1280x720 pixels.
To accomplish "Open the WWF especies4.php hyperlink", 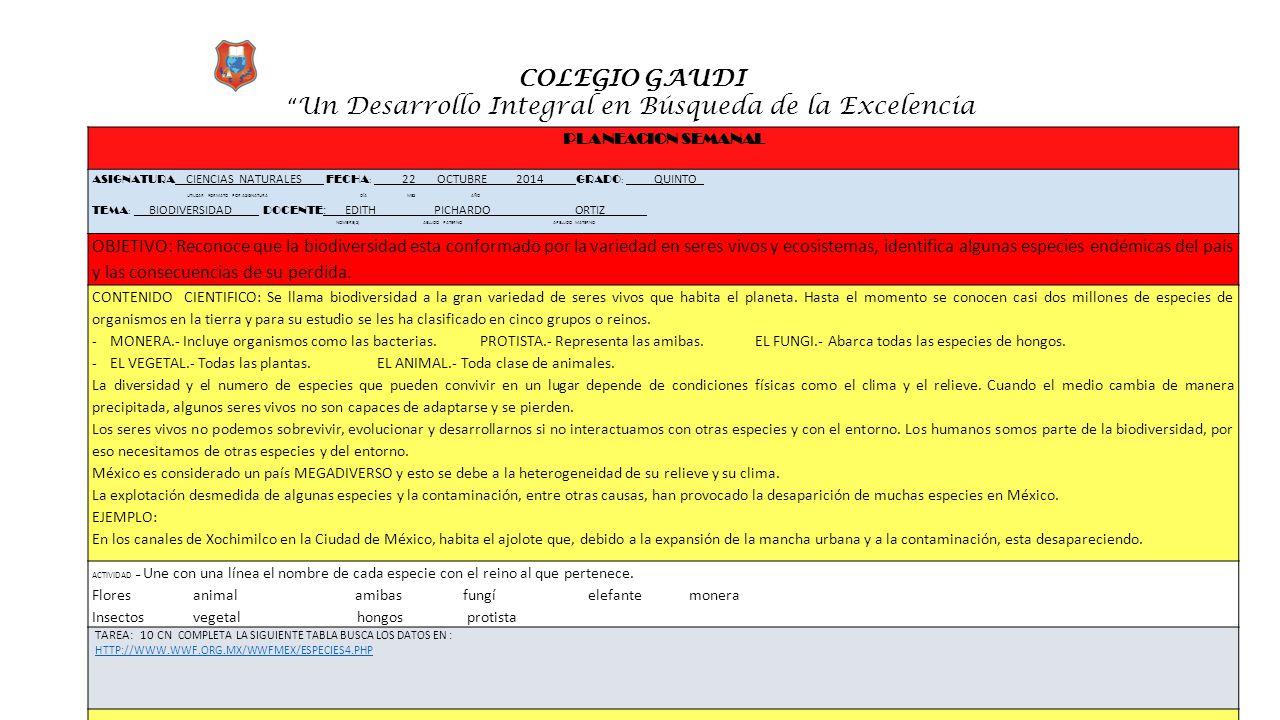I will click(x=234, y=650).
